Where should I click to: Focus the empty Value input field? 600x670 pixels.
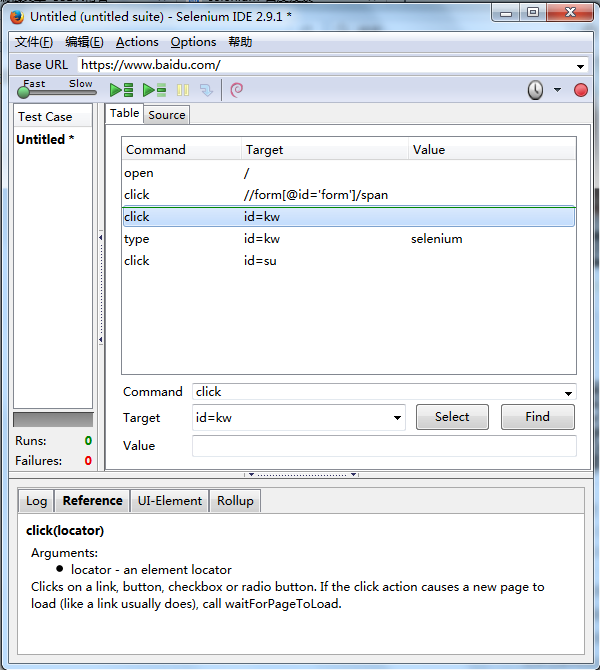pyautogui.click(x=384, y=446)
